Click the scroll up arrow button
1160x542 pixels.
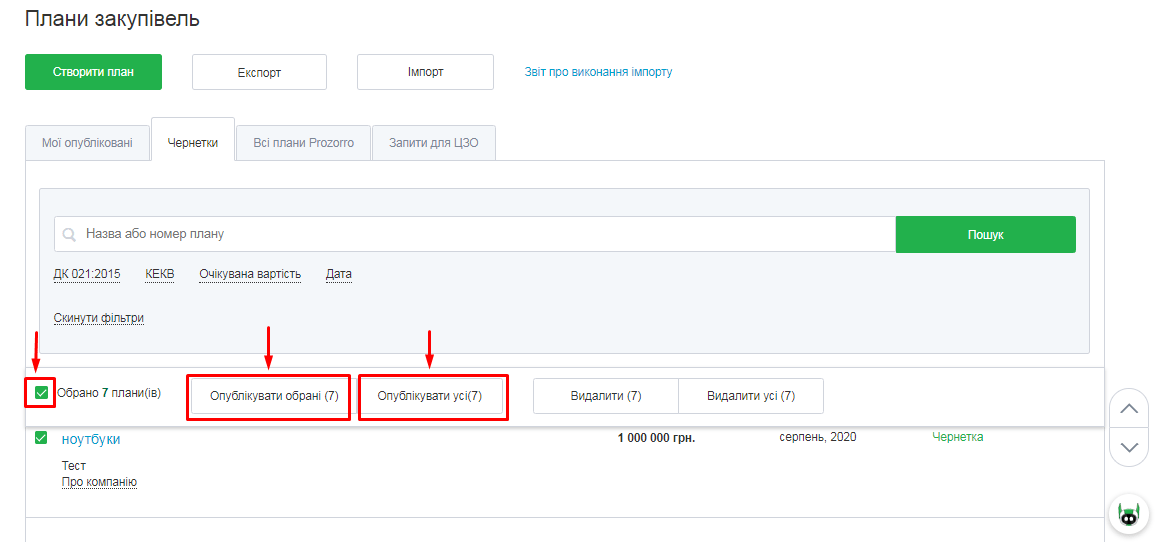1128,408
